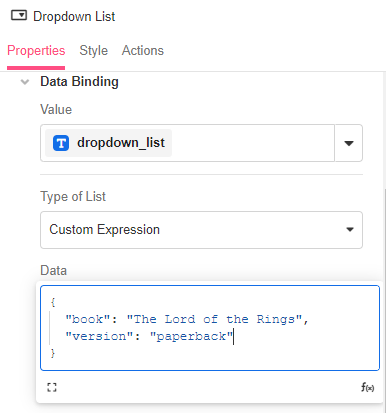Click after "paperback" in the Data editor

[x=233, y=336]
